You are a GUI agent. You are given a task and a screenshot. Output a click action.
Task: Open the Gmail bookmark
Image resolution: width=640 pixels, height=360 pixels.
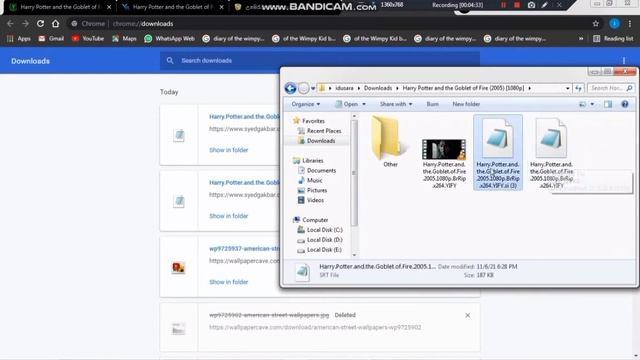51,39
